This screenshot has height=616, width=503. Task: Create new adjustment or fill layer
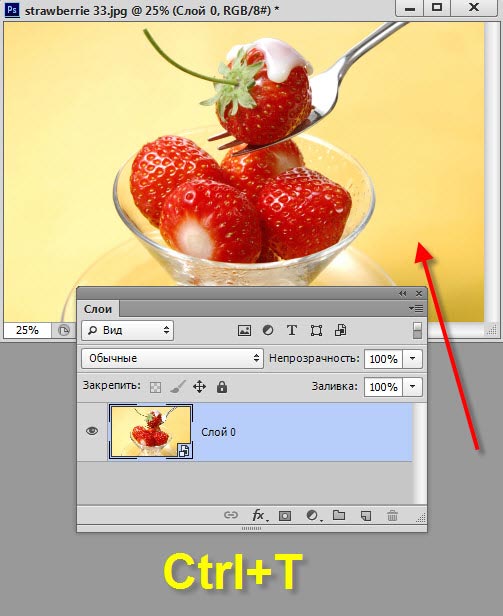(x=313, y=515)
